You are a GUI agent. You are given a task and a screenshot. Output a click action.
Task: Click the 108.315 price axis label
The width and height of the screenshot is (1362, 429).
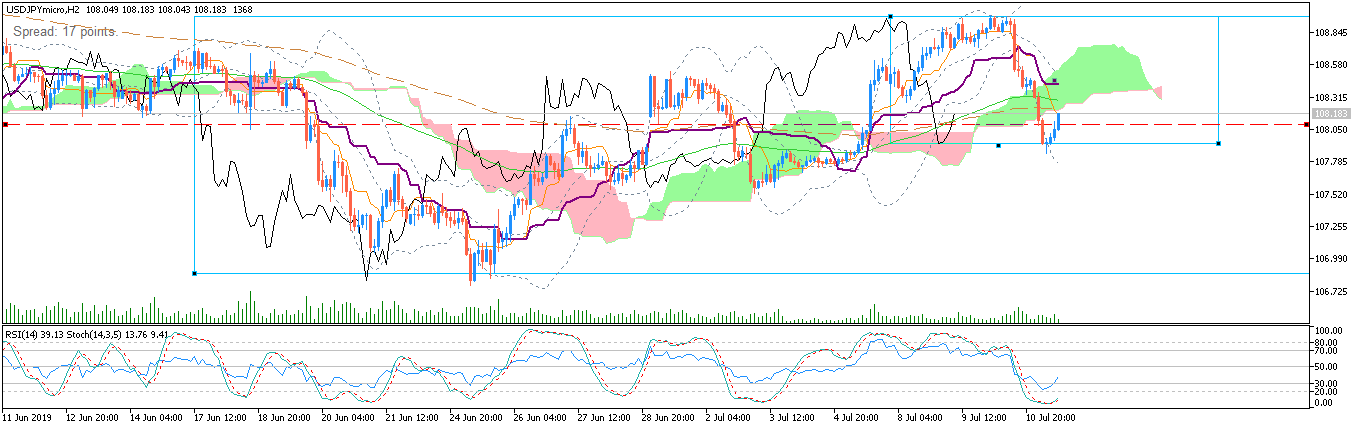(x=1331, y=98)
